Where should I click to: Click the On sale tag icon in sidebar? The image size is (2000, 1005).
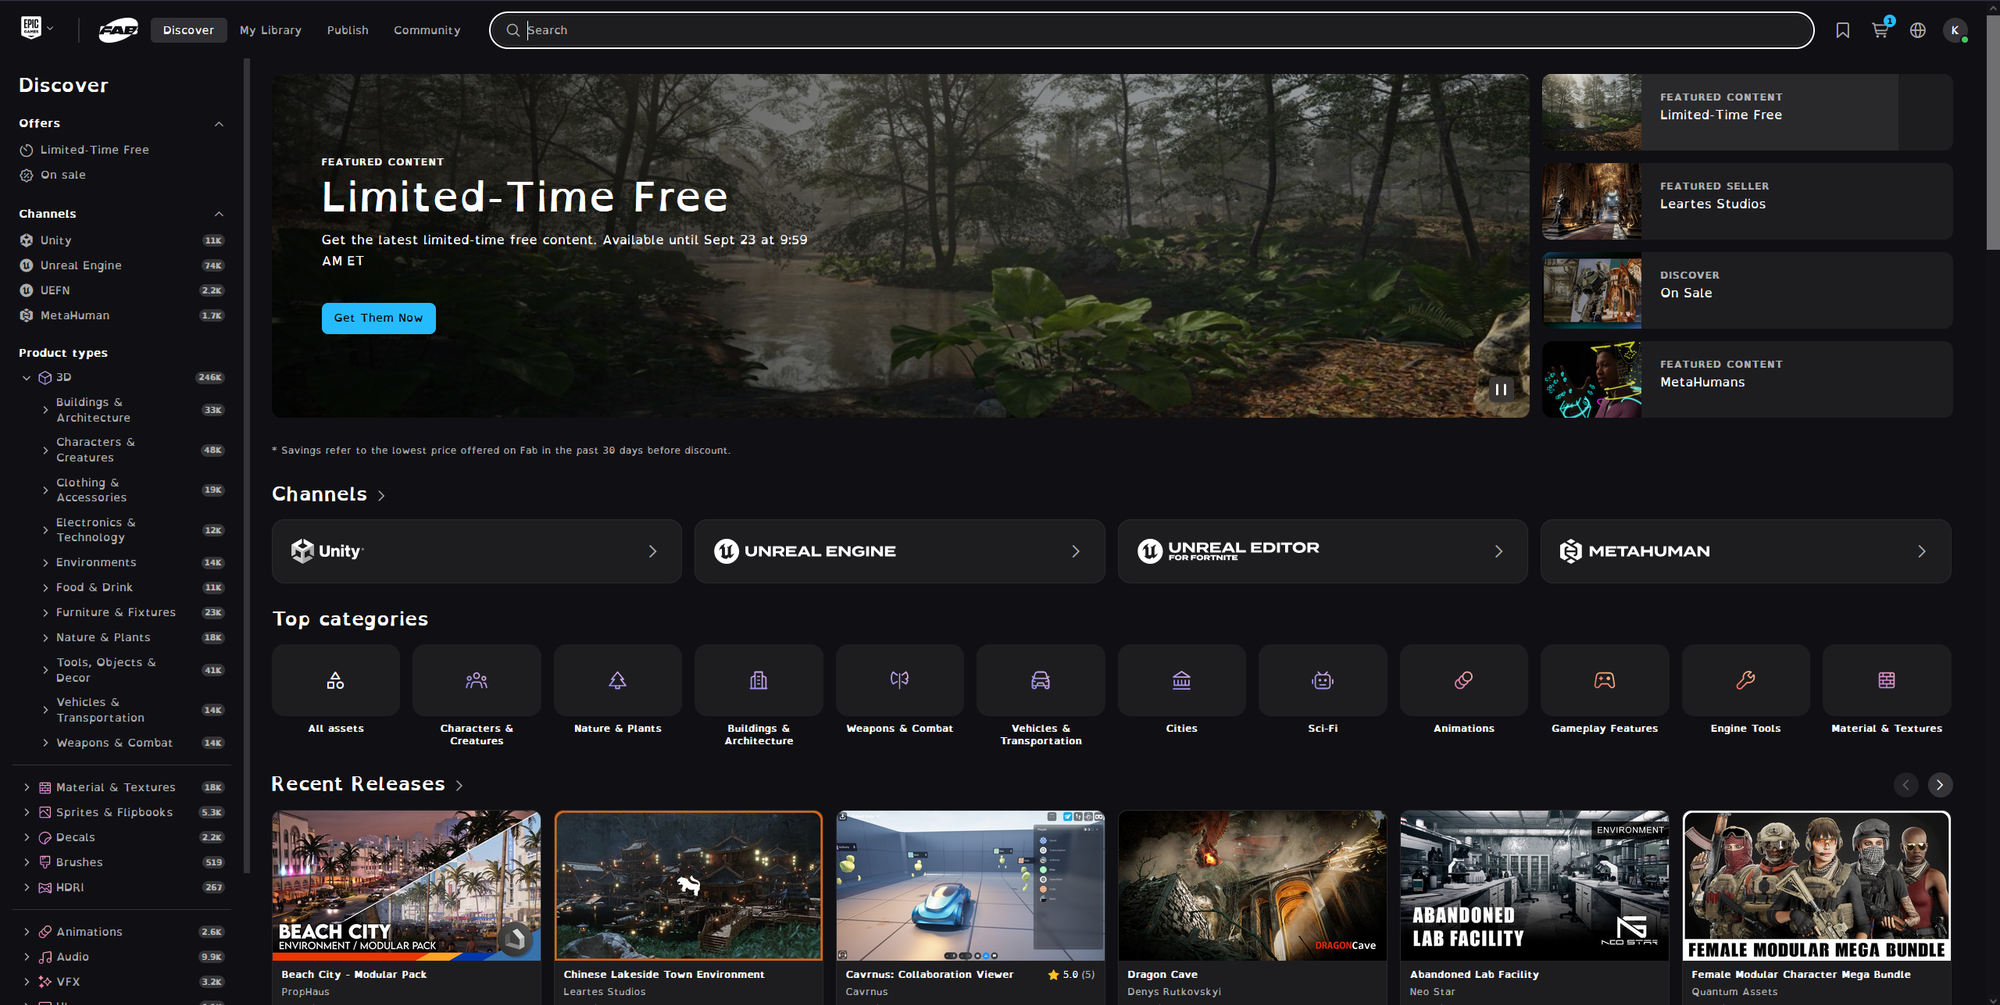point(27,175)
